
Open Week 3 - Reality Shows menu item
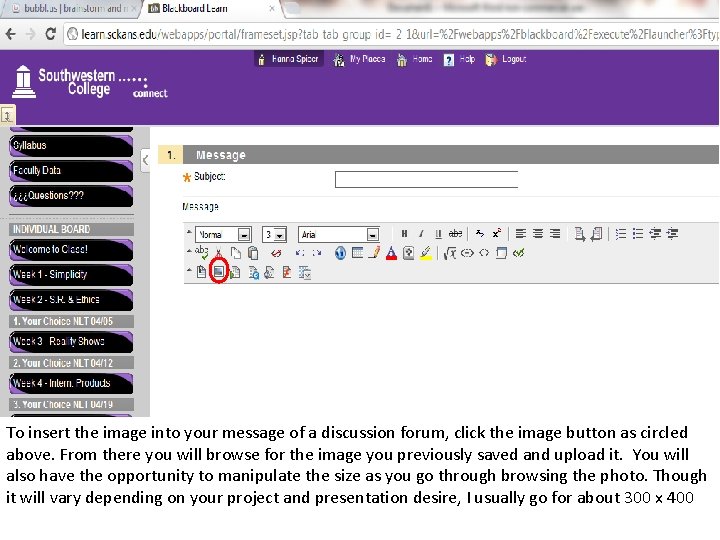point(71,342)
